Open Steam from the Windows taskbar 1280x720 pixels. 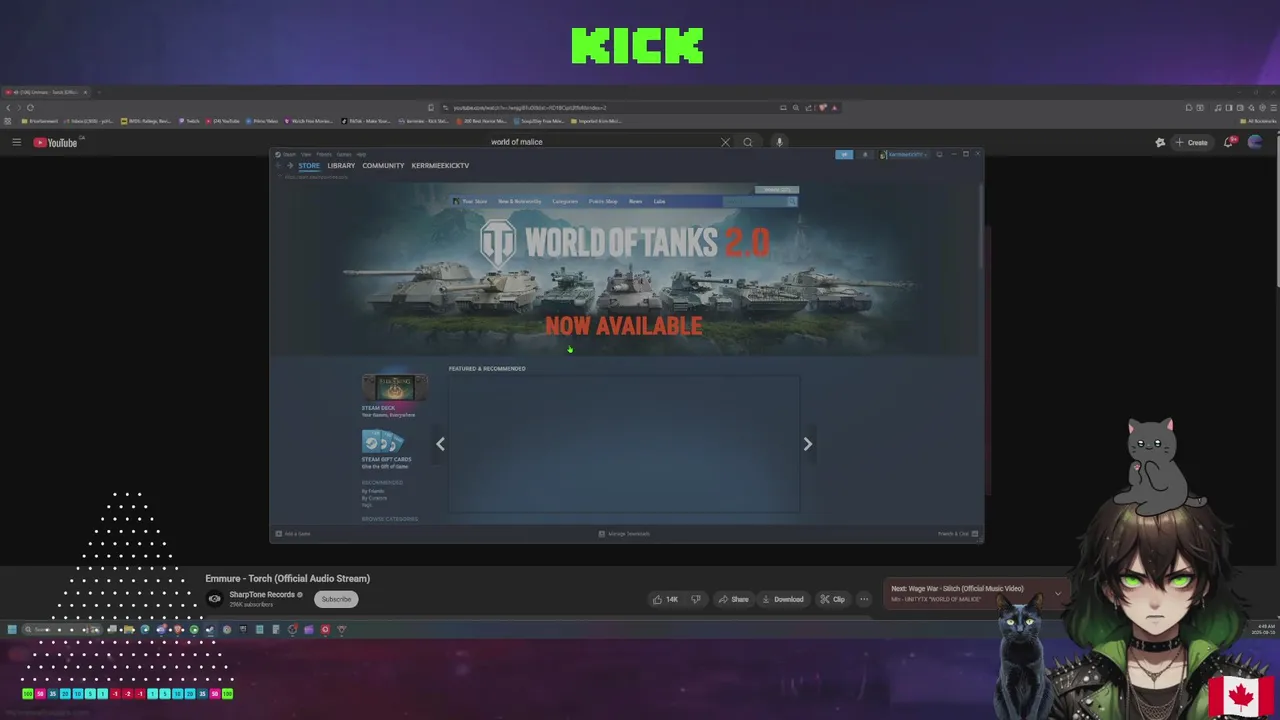[x=209, y=629]
